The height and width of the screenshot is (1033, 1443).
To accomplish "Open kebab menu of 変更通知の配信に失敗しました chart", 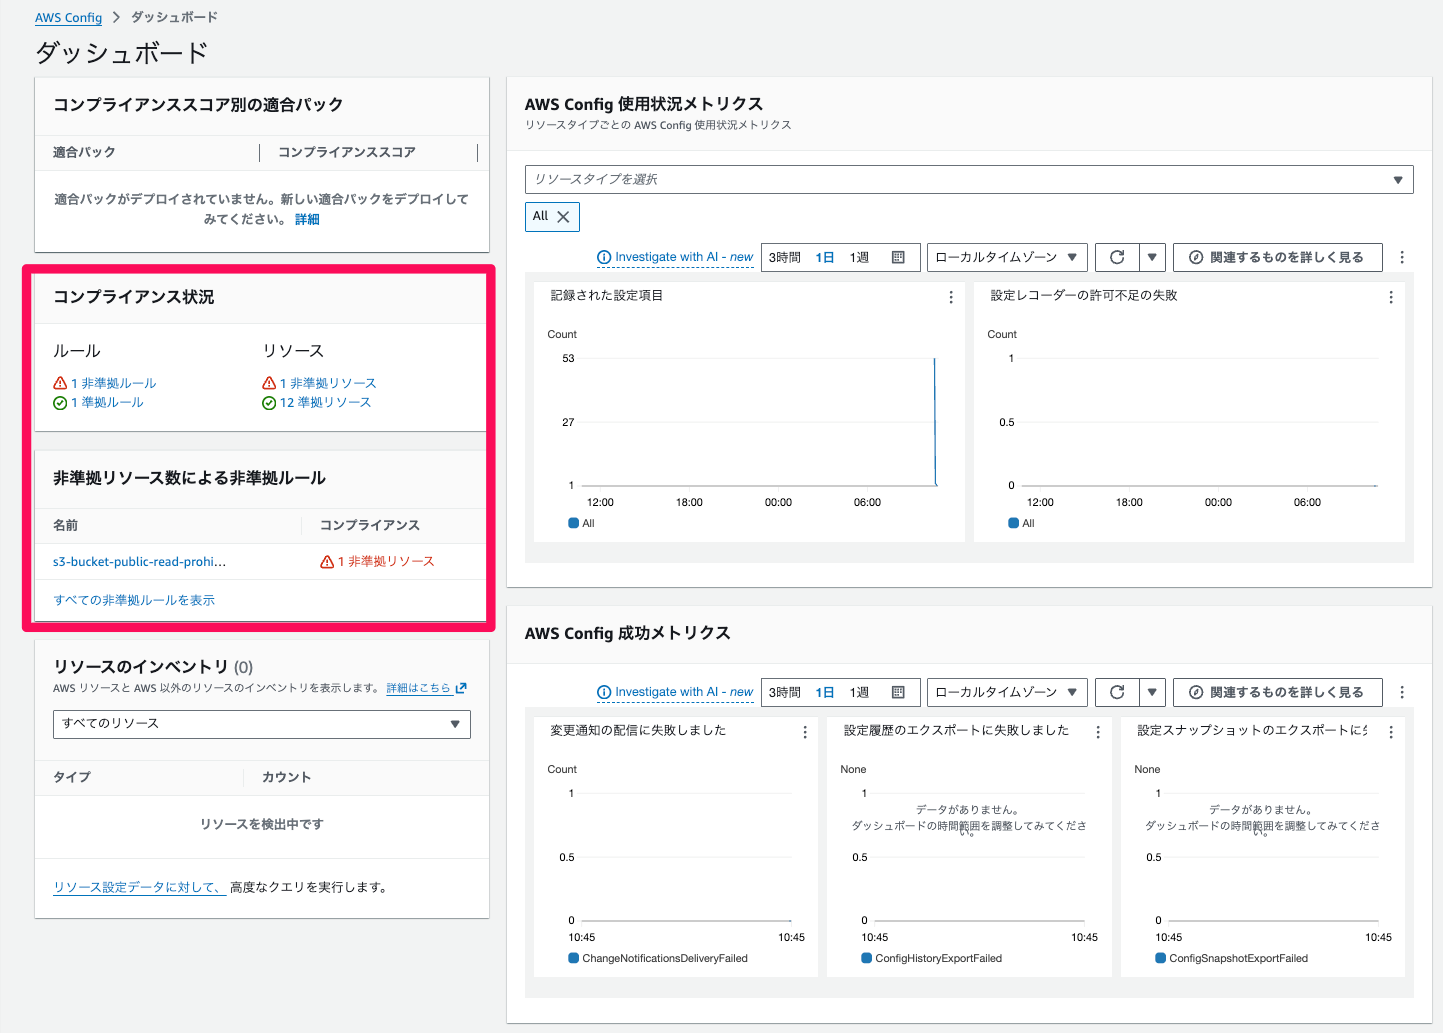I will click(805, 732).
